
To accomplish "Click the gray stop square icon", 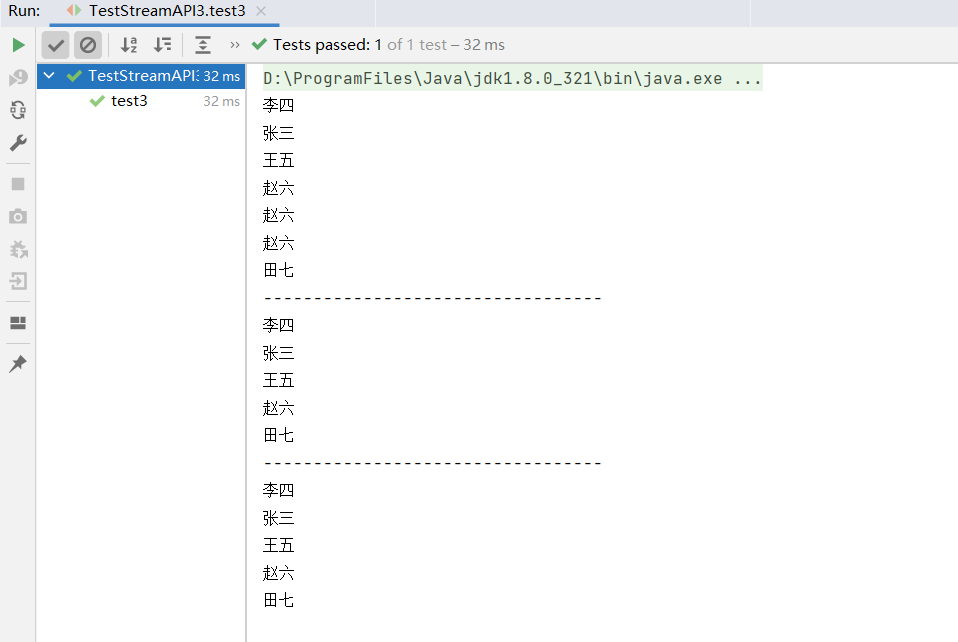I will point(17,184).
